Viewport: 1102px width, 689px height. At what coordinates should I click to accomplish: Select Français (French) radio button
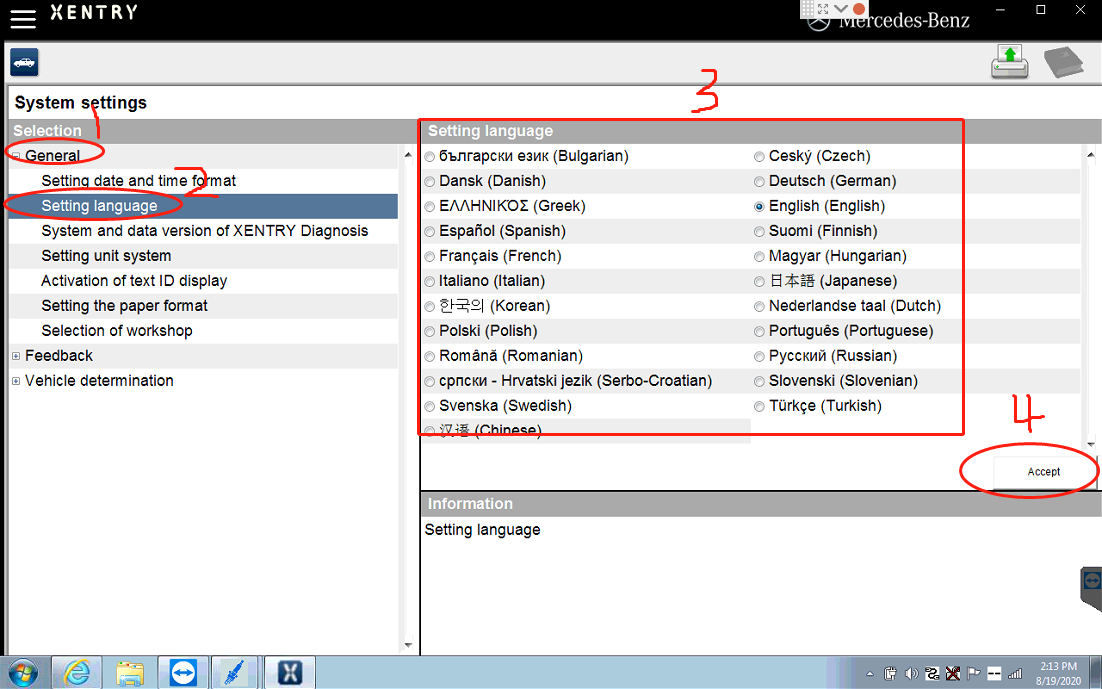click(429, 257)
